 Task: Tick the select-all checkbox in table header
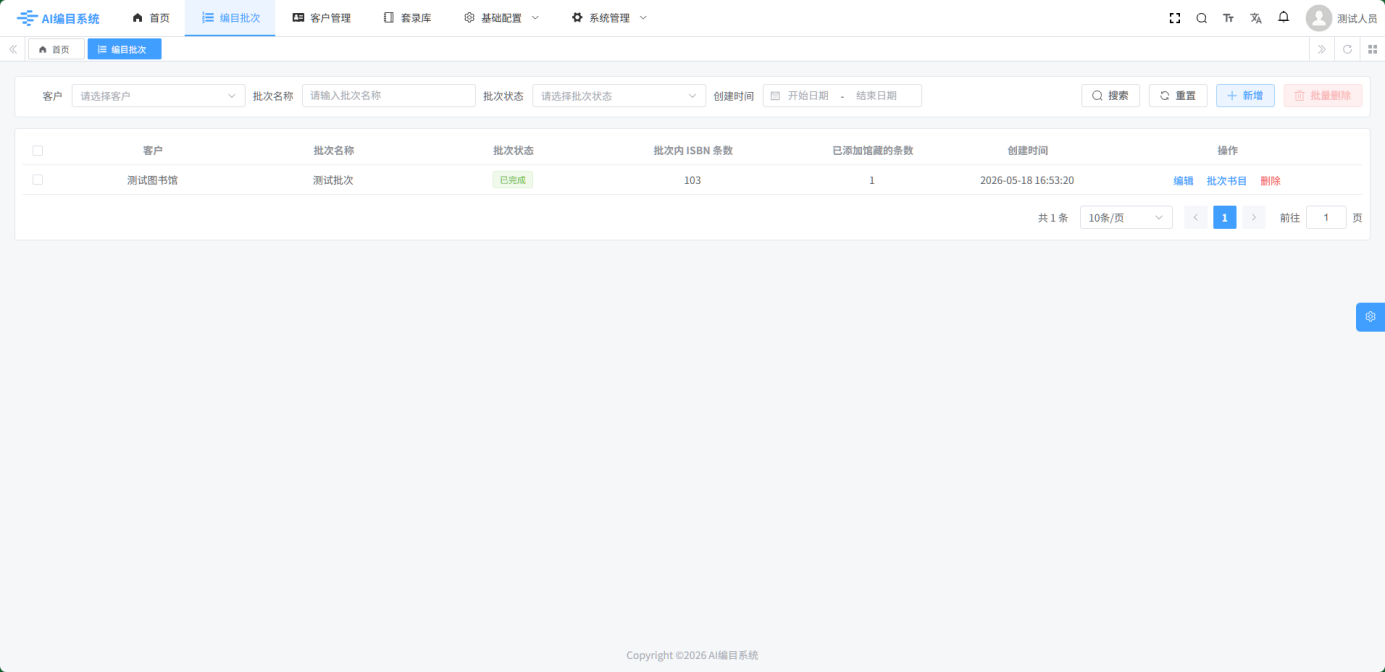[x=38, y=150]
